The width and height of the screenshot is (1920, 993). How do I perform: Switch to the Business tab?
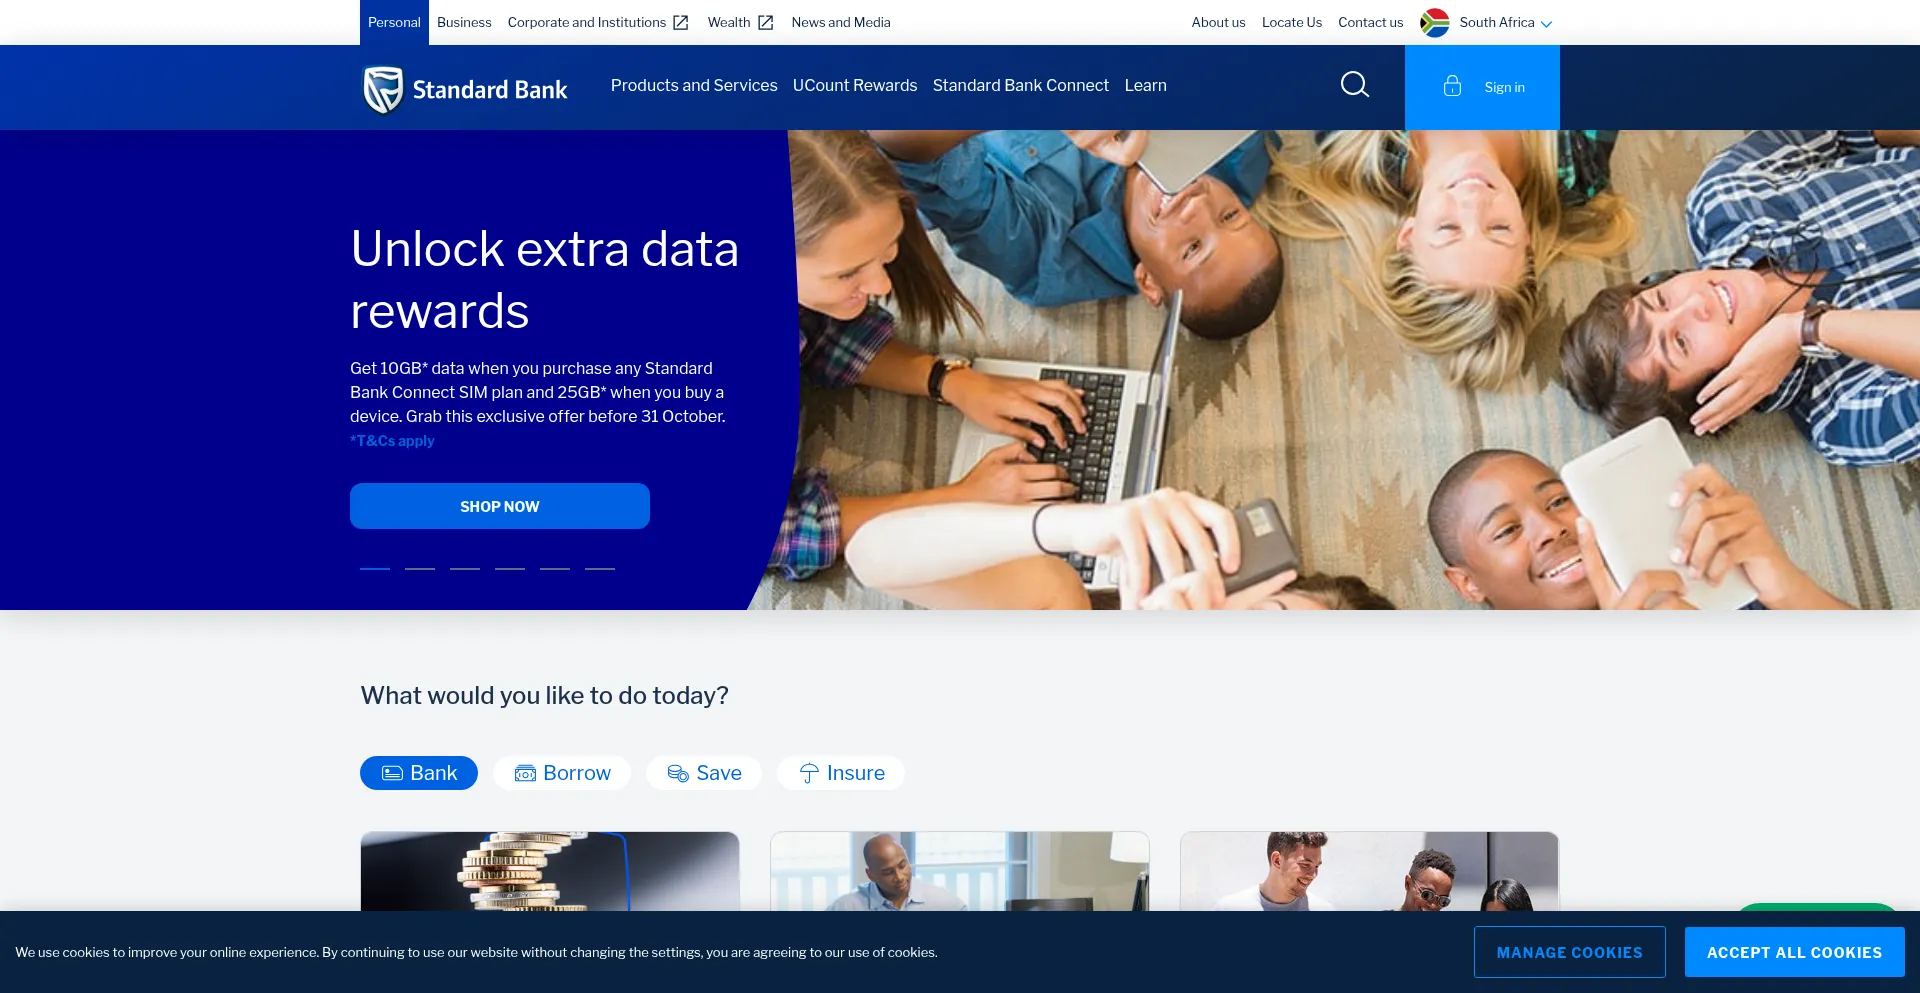point(464,22)
